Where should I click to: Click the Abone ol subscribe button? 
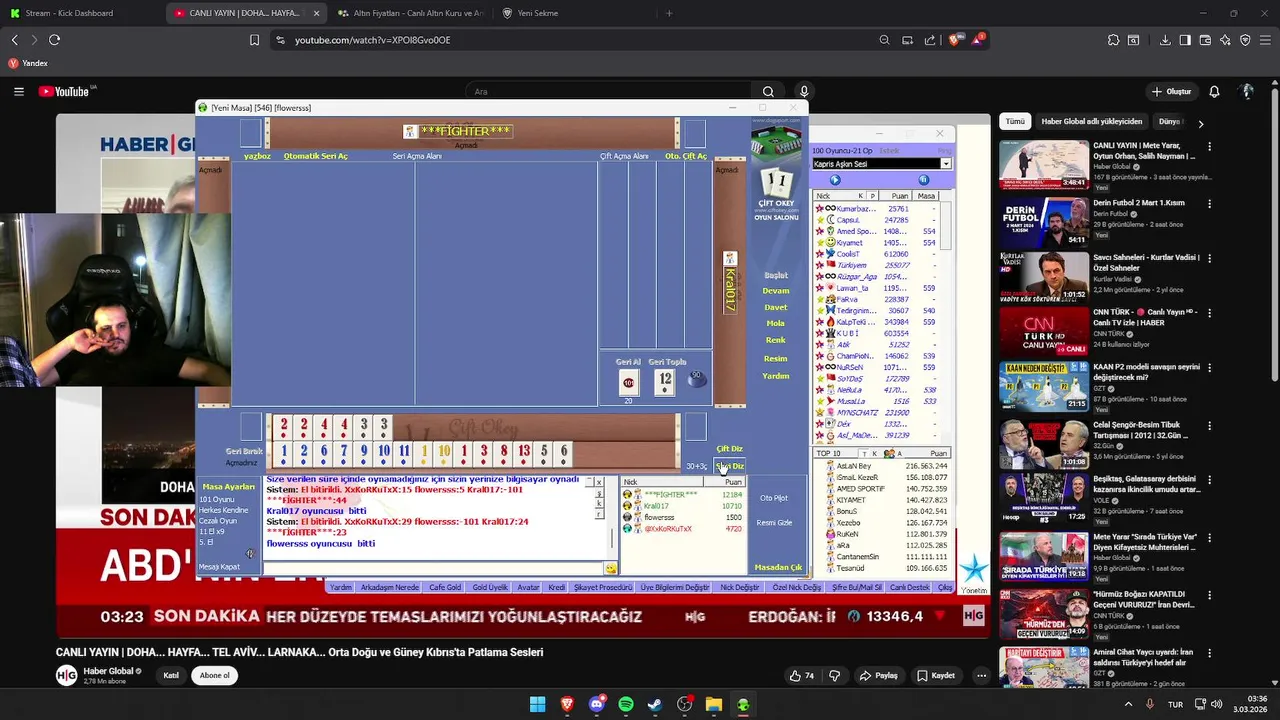click(214, 675)
